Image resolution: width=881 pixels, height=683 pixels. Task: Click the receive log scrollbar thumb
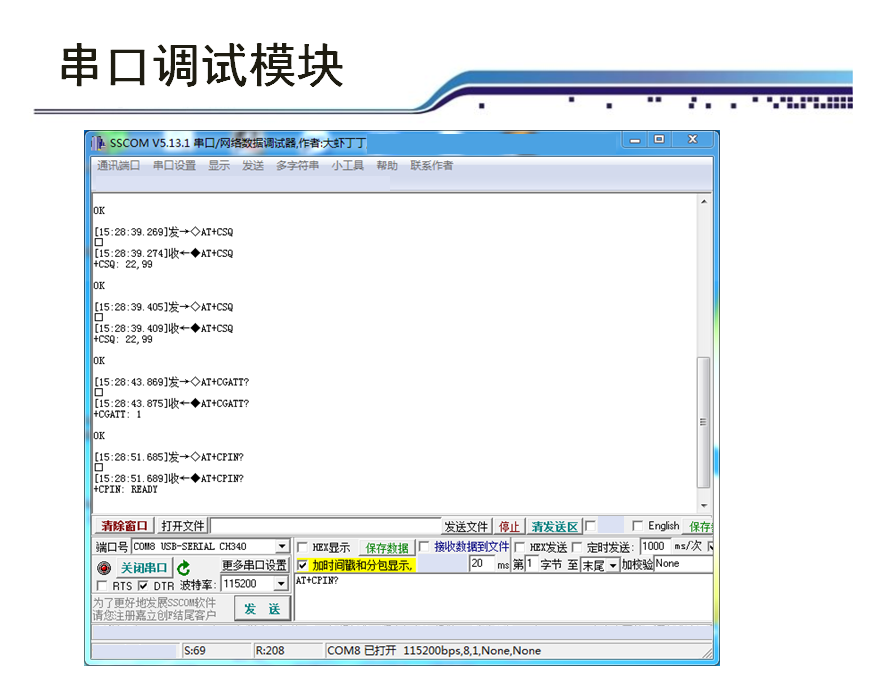703,422
